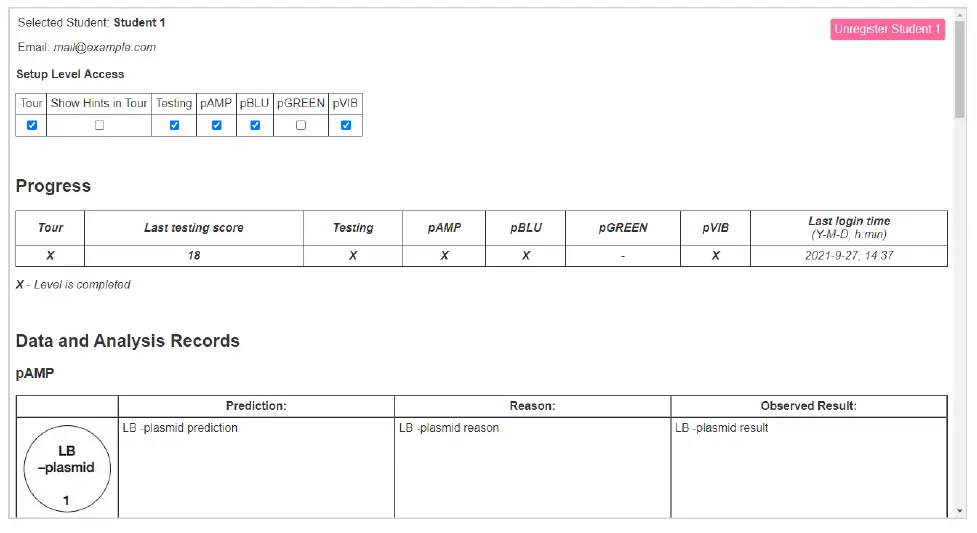Click the Observed Result column header
The width and height of the screenshot is (977, 533).
(808, 406)
